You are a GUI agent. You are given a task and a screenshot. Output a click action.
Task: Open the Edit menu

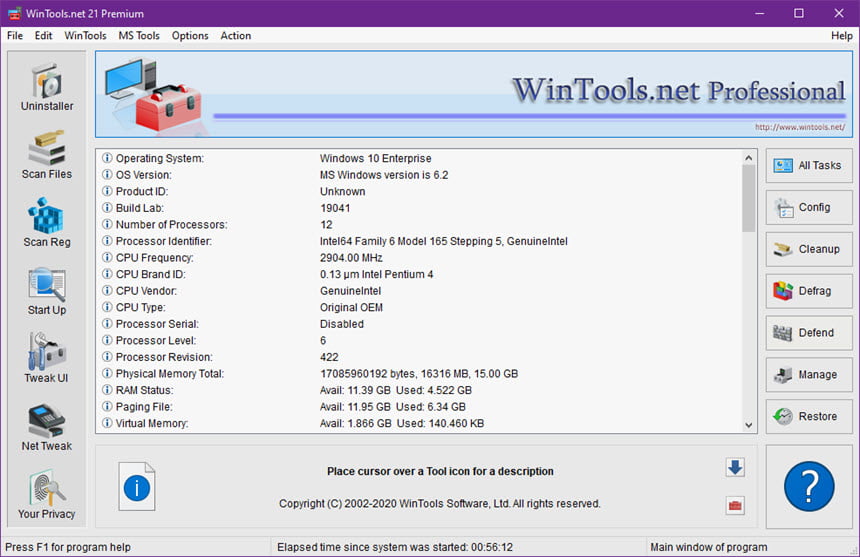(43, 36)
